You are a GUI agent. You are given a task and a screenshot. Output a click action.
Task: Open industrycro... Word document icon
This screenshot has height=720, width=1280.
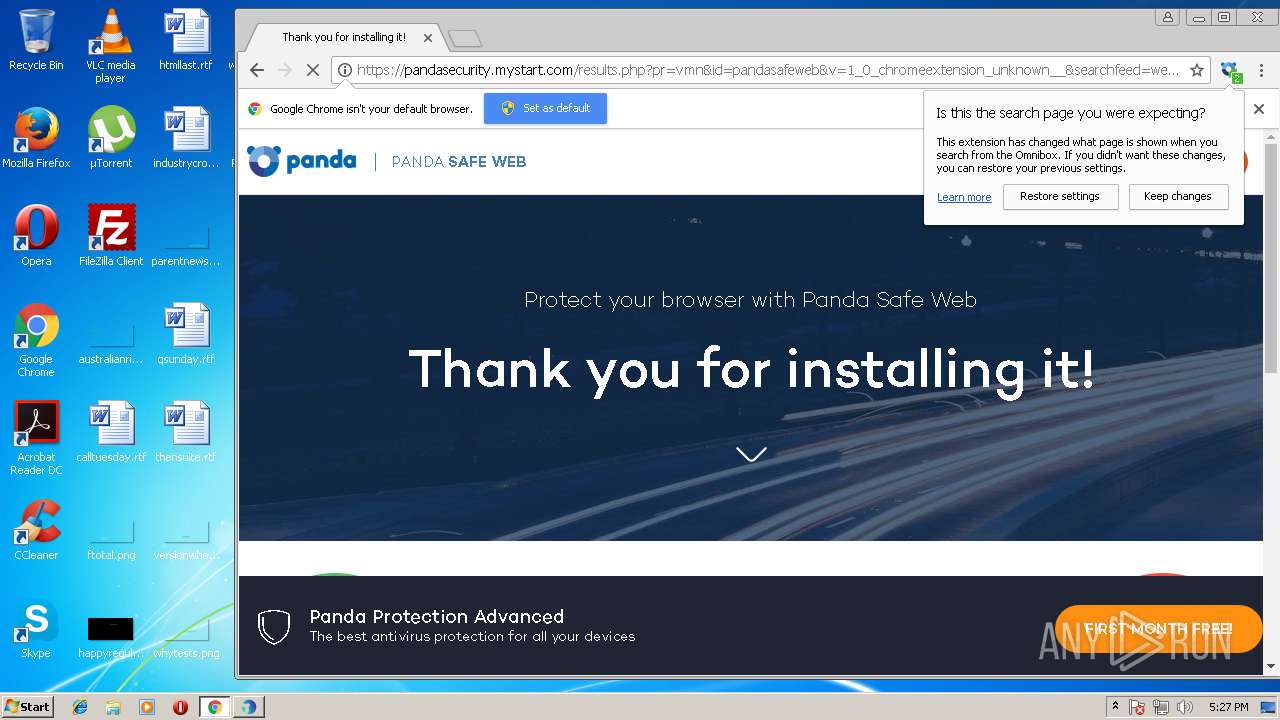186,138
